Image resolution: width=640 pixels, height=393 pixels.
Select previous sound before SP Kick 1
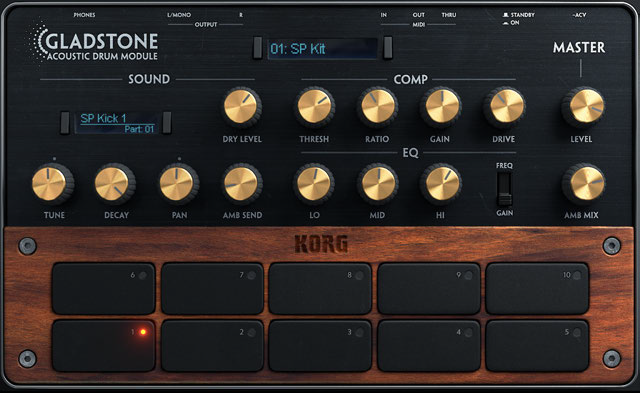[65, 122]
